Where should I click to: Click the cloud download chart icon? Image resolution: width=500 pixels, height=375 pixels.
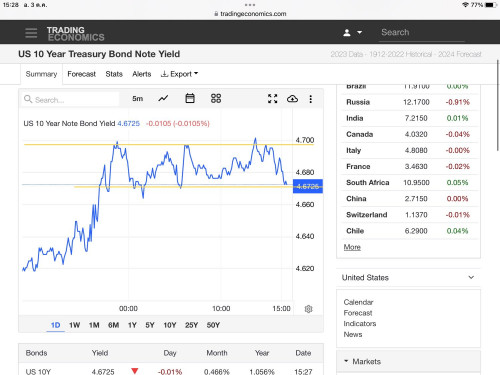(x=292, y=99)
